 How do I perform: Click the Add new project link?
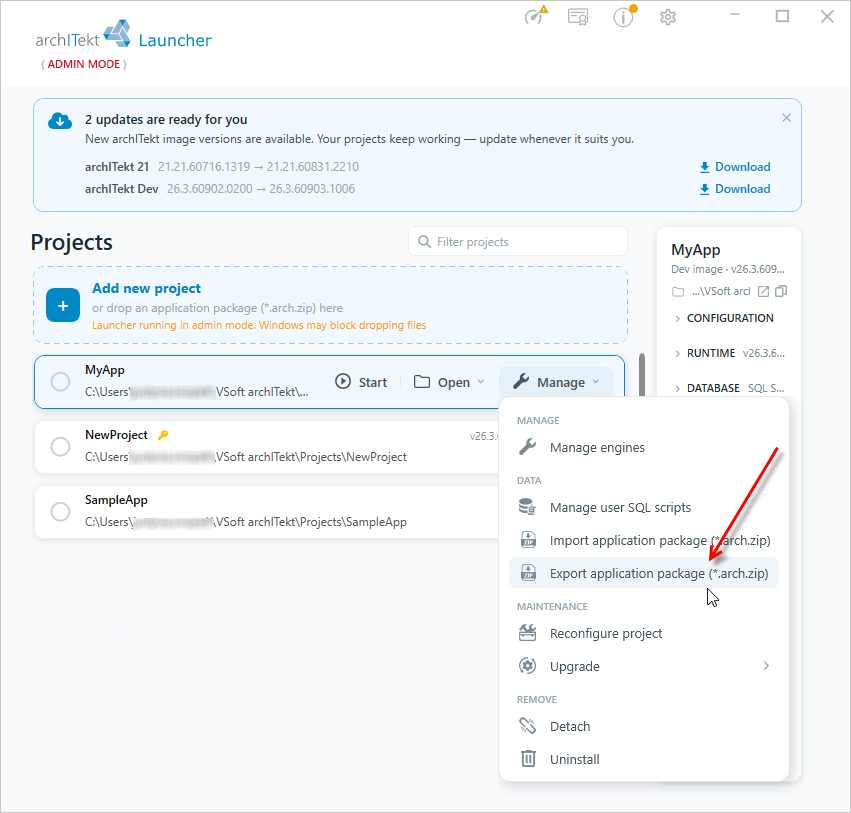pos(147,288)
